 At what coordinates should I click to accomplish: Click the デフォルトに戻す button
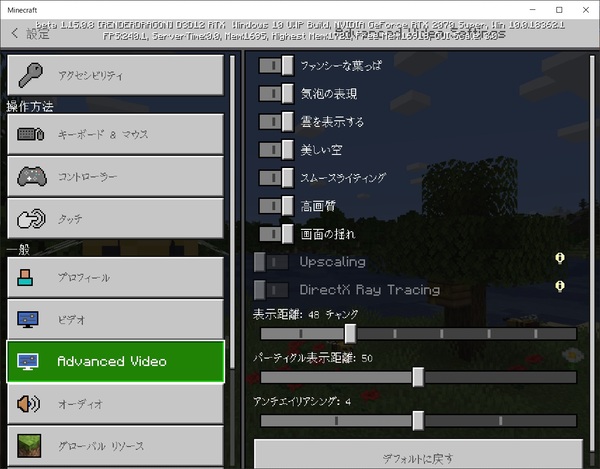click(418, 454)
